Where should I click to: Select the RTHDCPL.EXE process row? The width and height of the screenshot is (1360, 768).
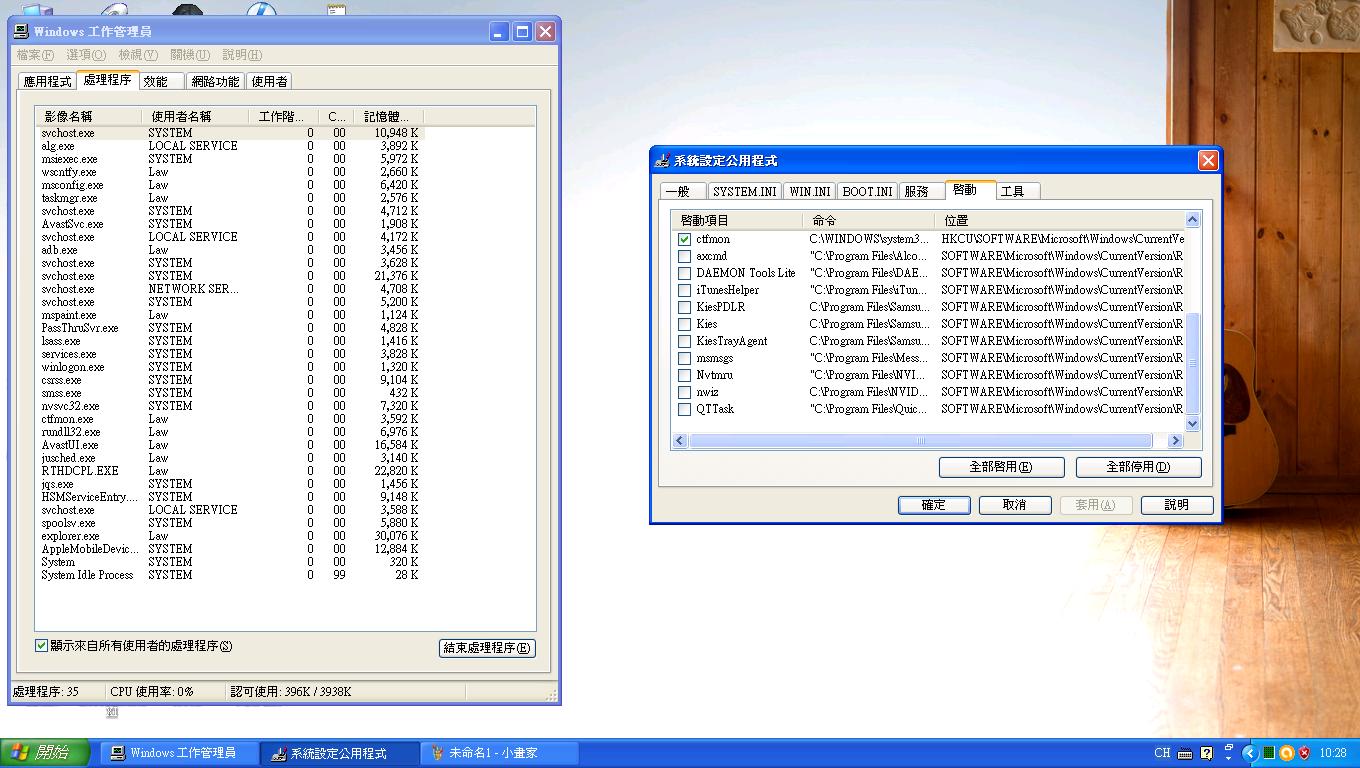(x=230, y=471)
